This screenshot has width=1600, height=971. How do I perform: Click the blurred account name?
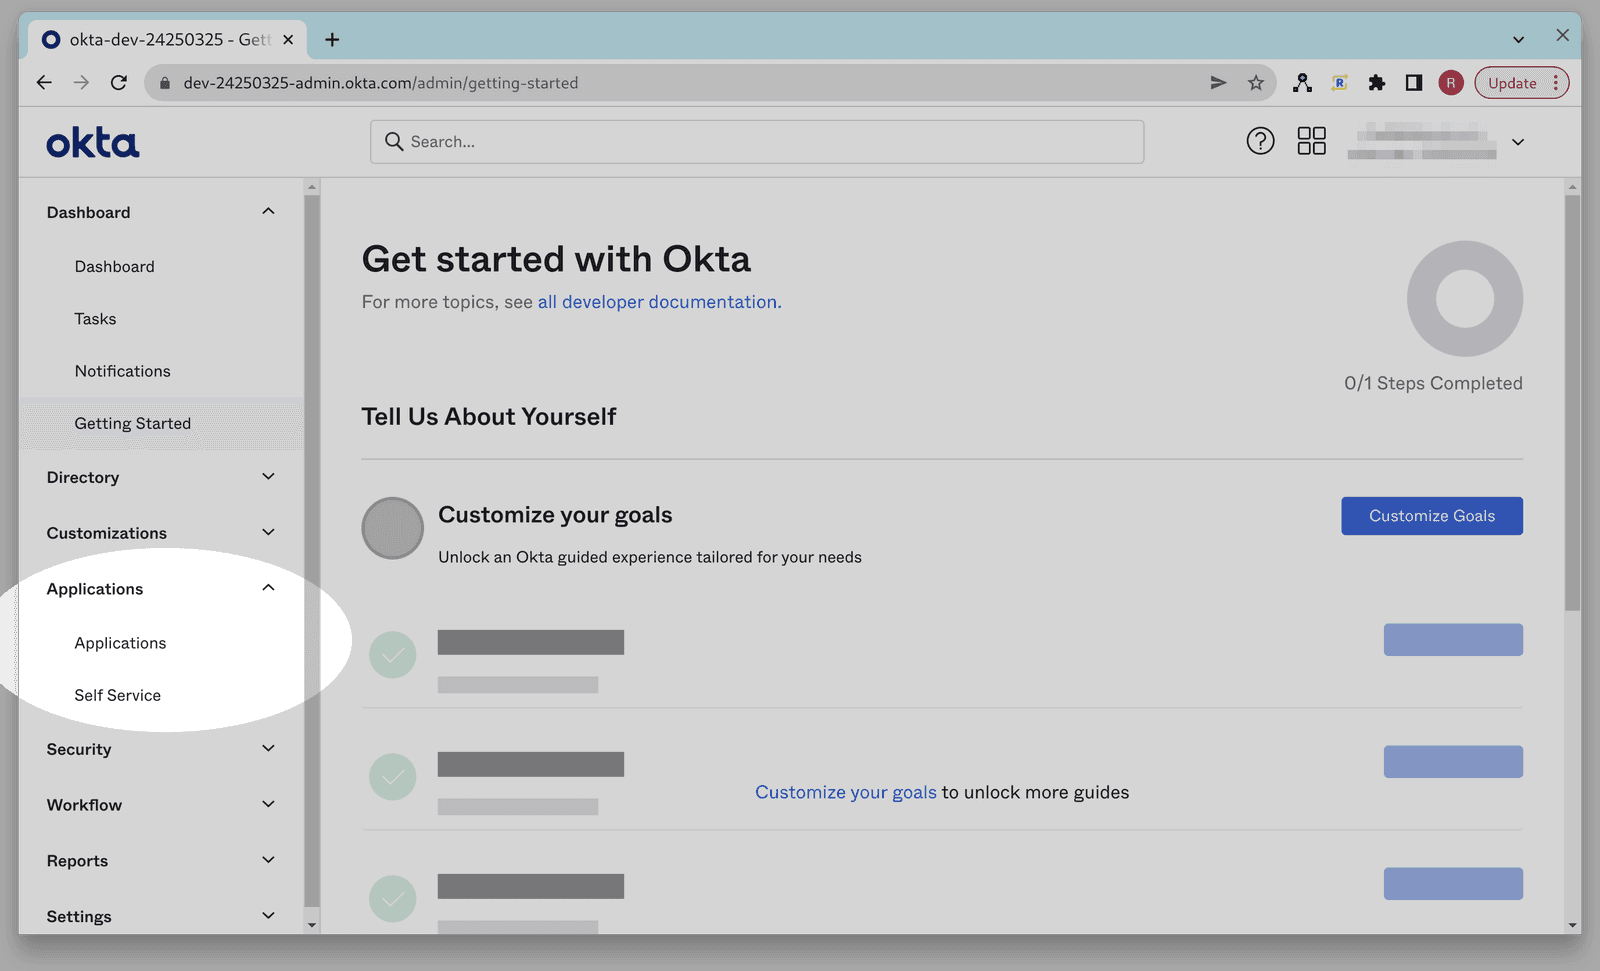coord(1421,141)
